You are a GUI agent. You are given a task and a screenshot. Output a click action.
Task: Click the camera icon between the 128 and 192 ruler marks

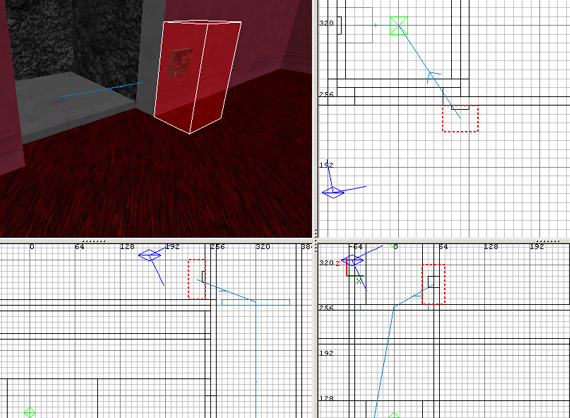[149, 255]
